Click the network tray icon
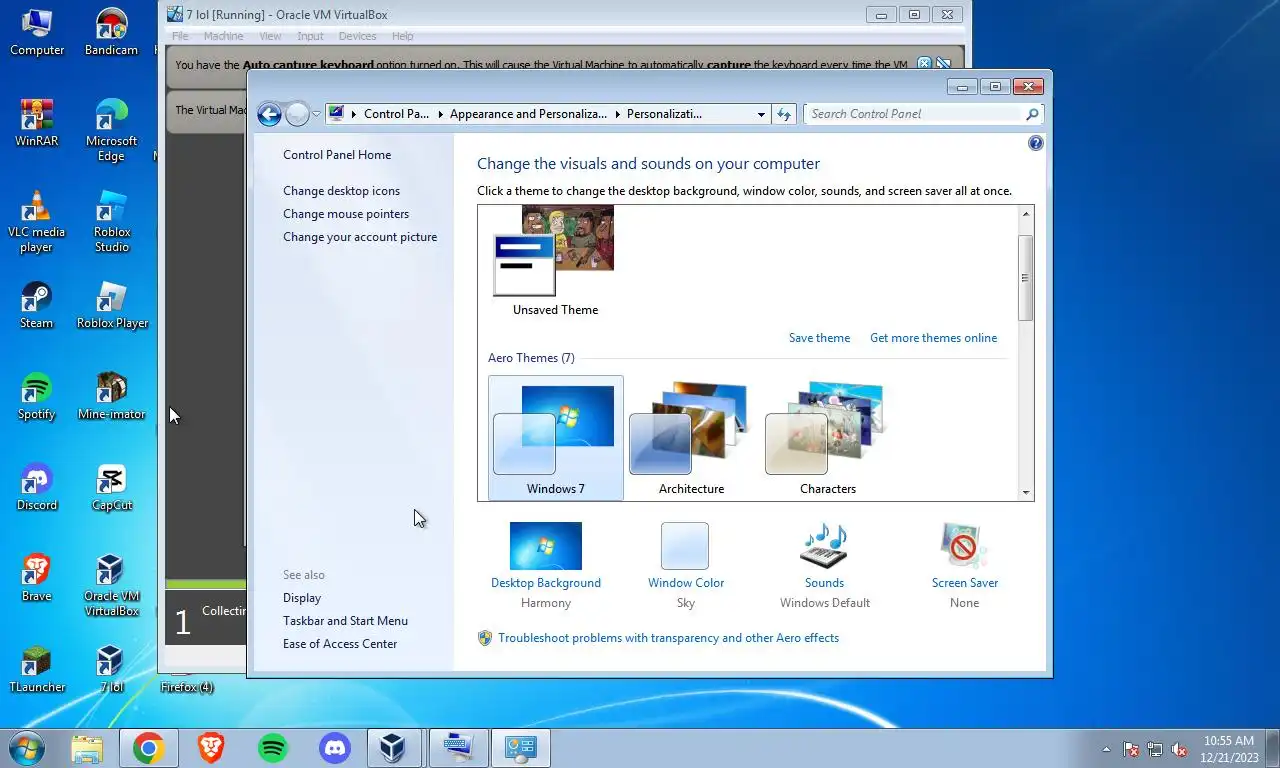1280x768 pixels. [1155, 749]
